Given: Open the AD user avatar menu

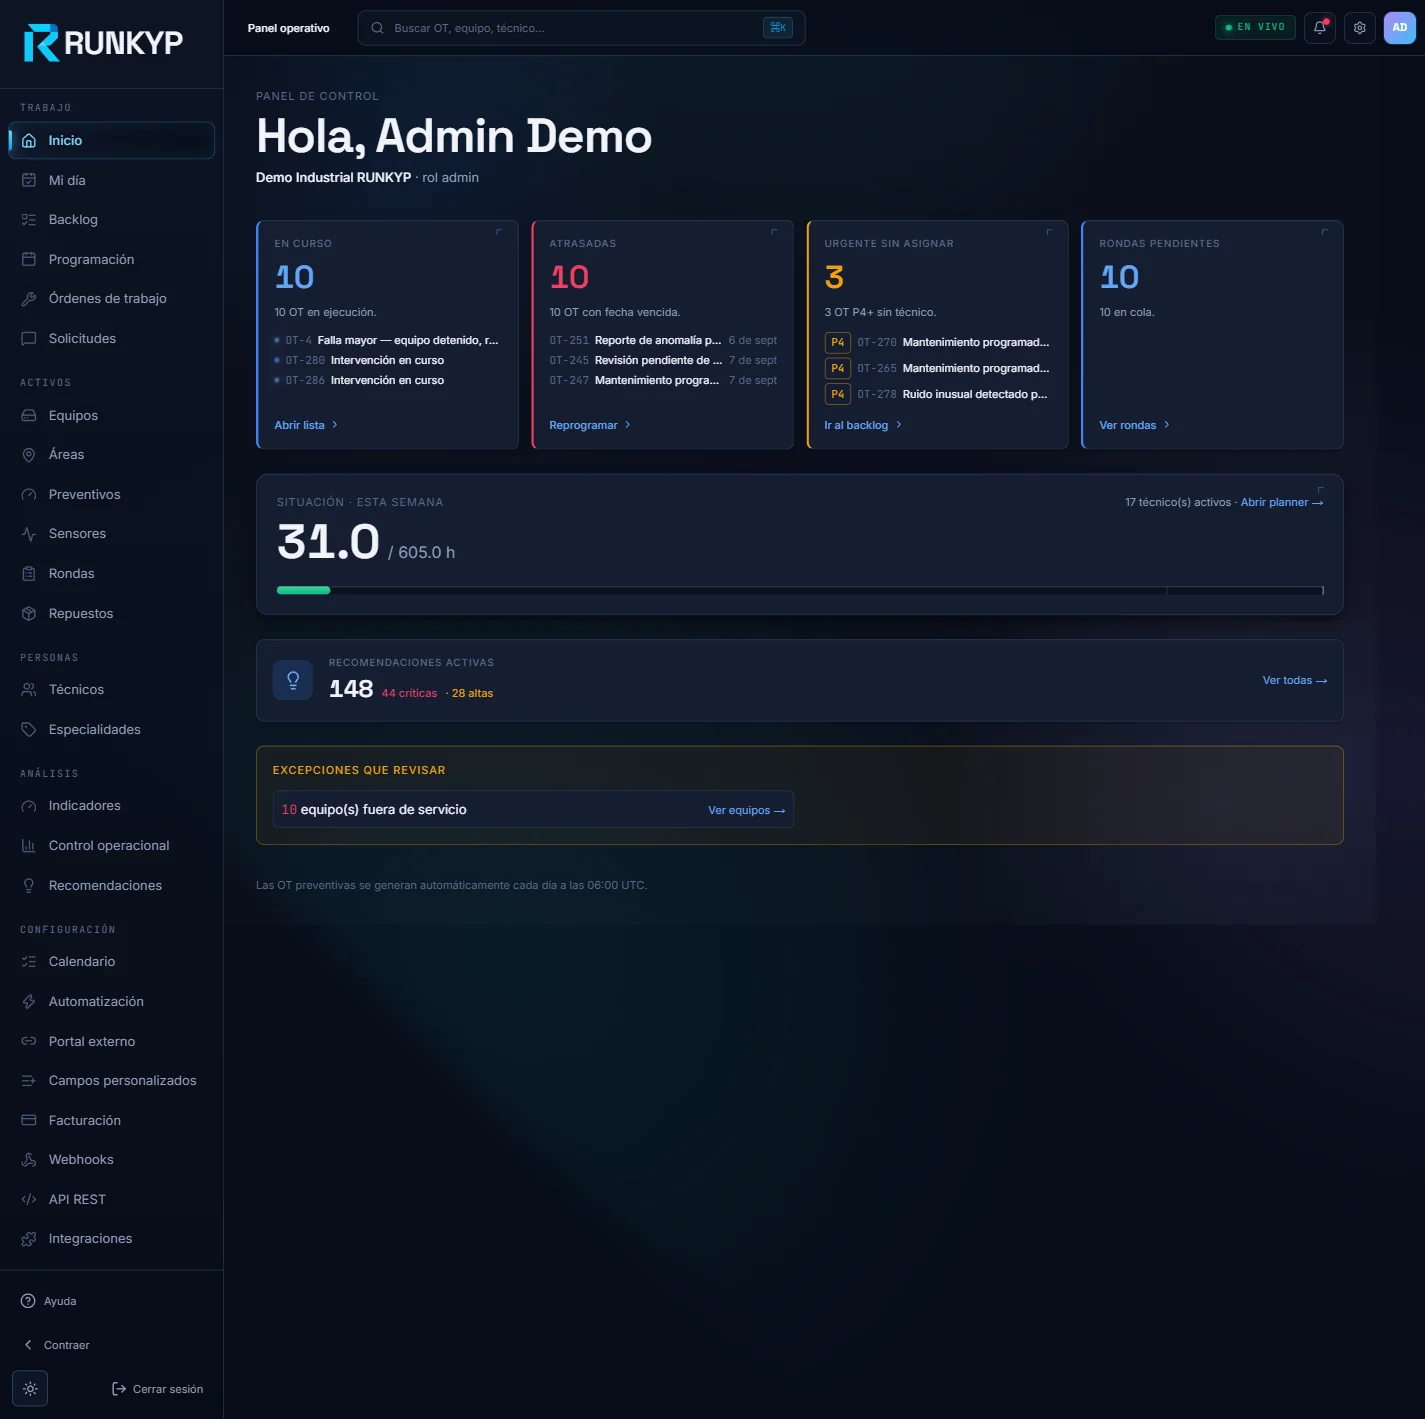Looking at the screenshot, I should coord(1400,28).
